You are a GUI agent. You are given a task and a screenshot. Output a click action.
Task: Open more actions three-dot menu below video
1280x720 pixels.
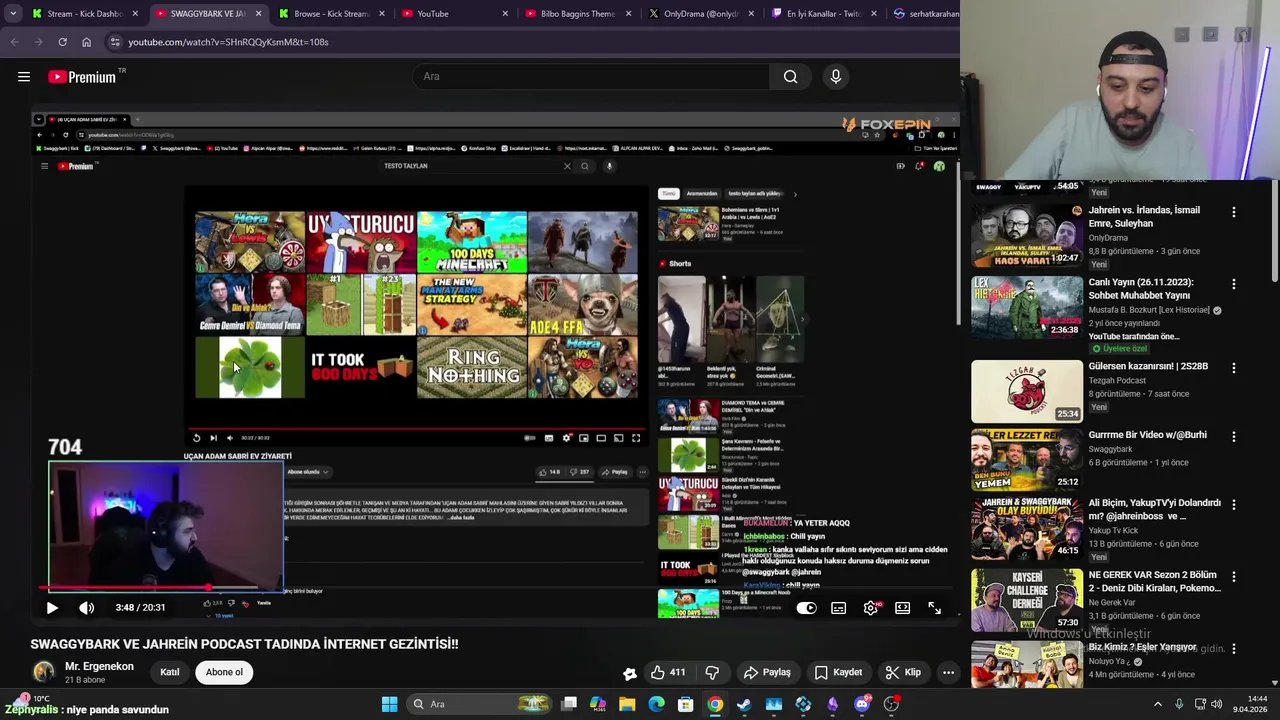(x=948, y=672)
